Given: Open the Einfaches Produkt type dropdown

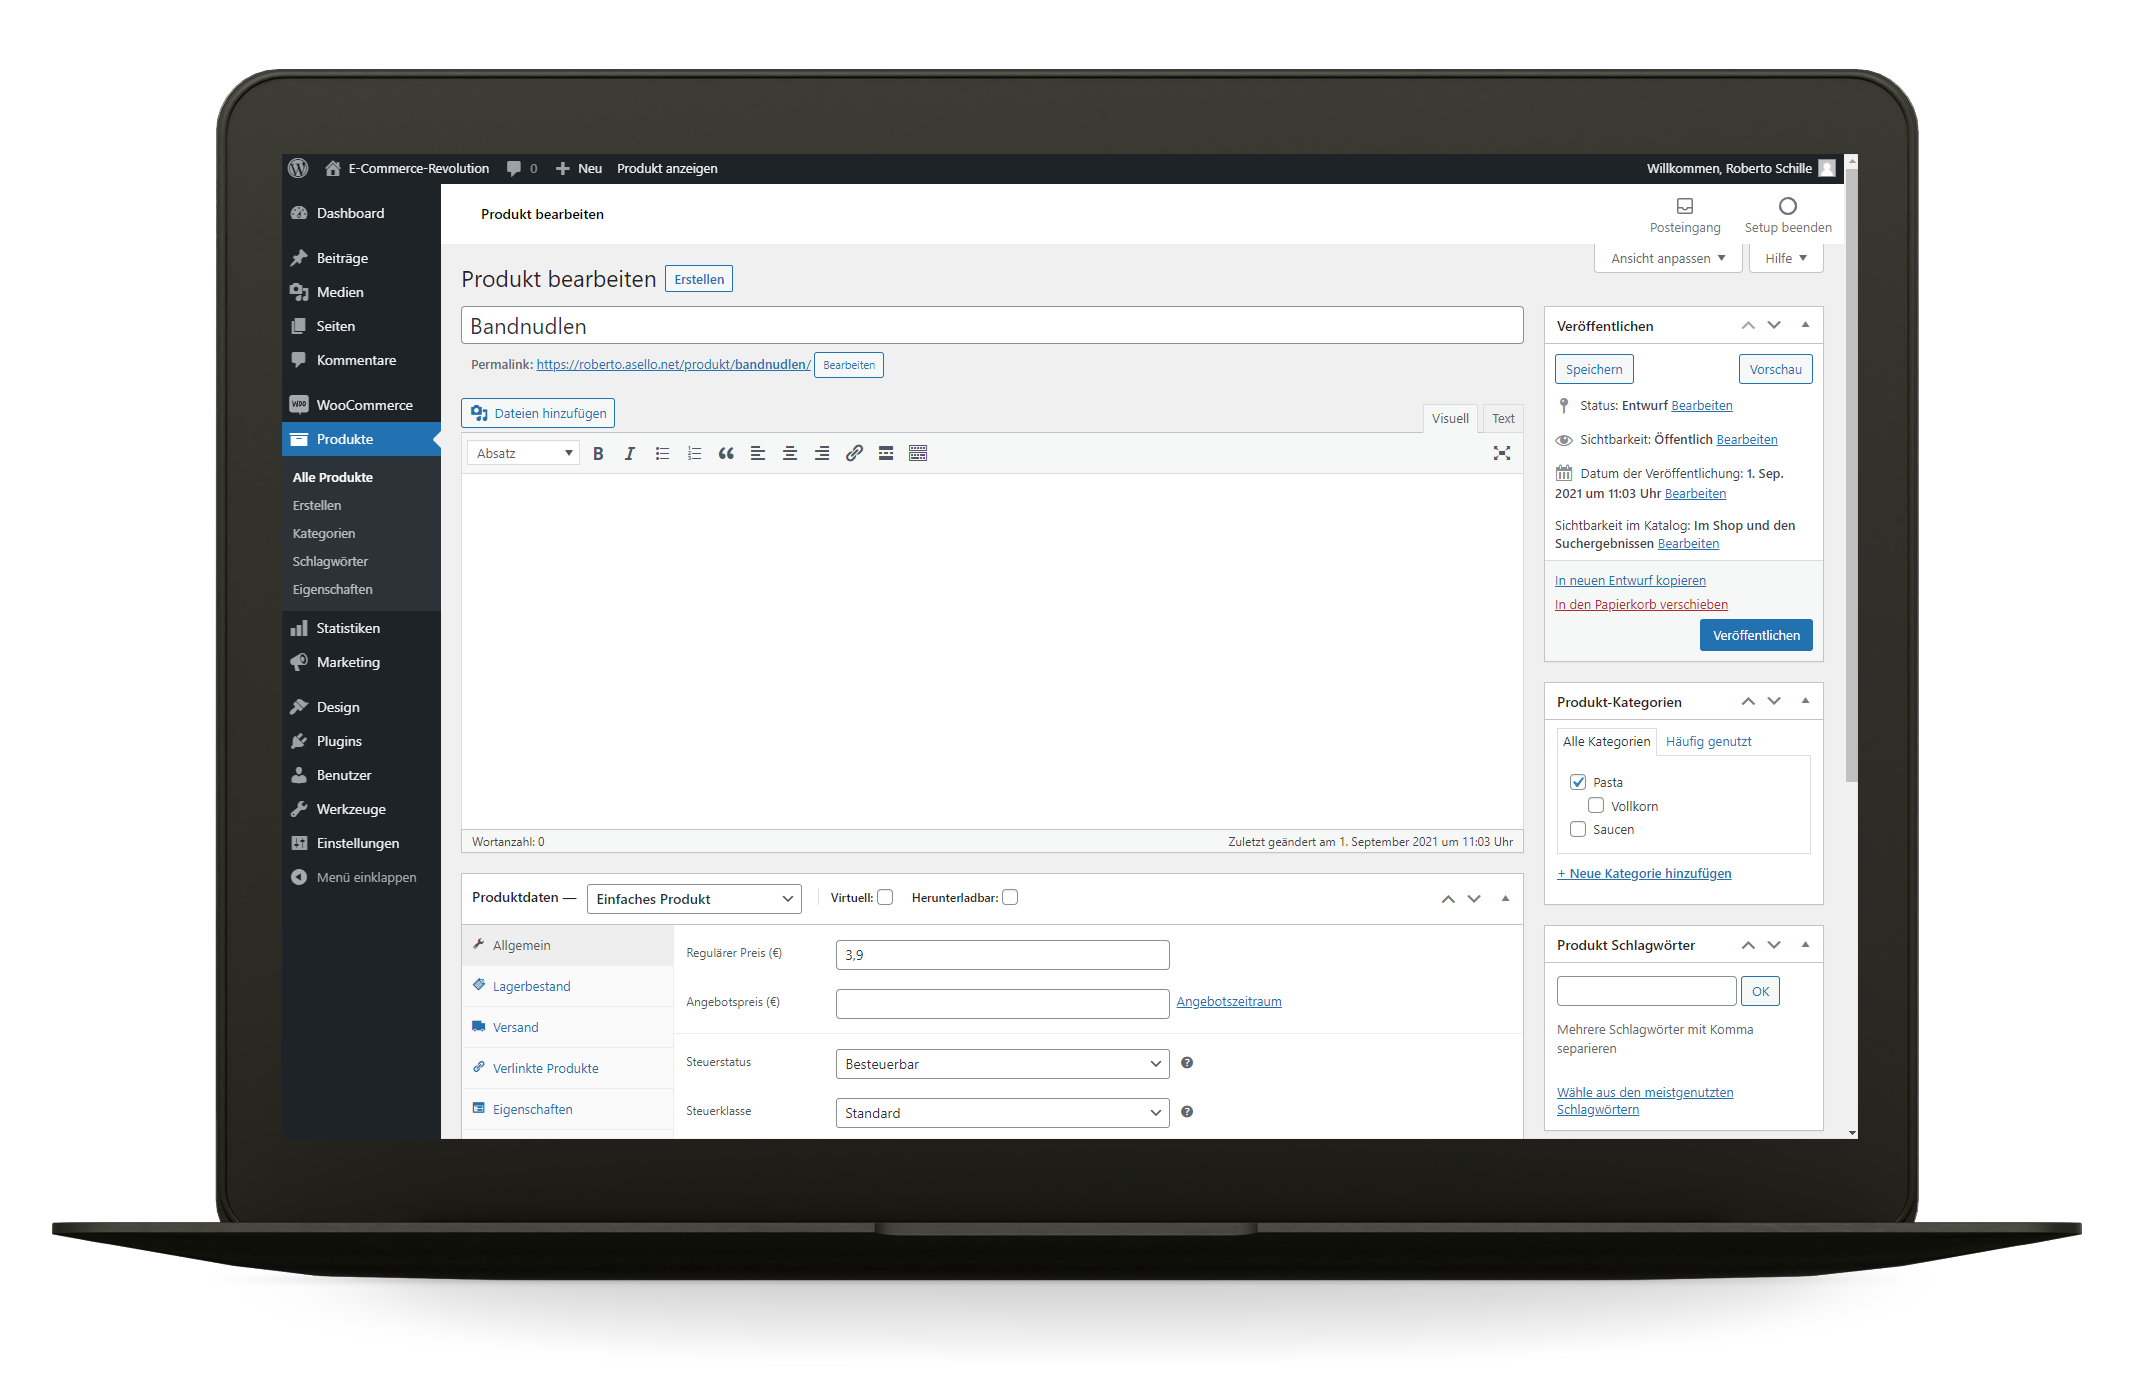Looking at the screenshot, I should (693, 899).
